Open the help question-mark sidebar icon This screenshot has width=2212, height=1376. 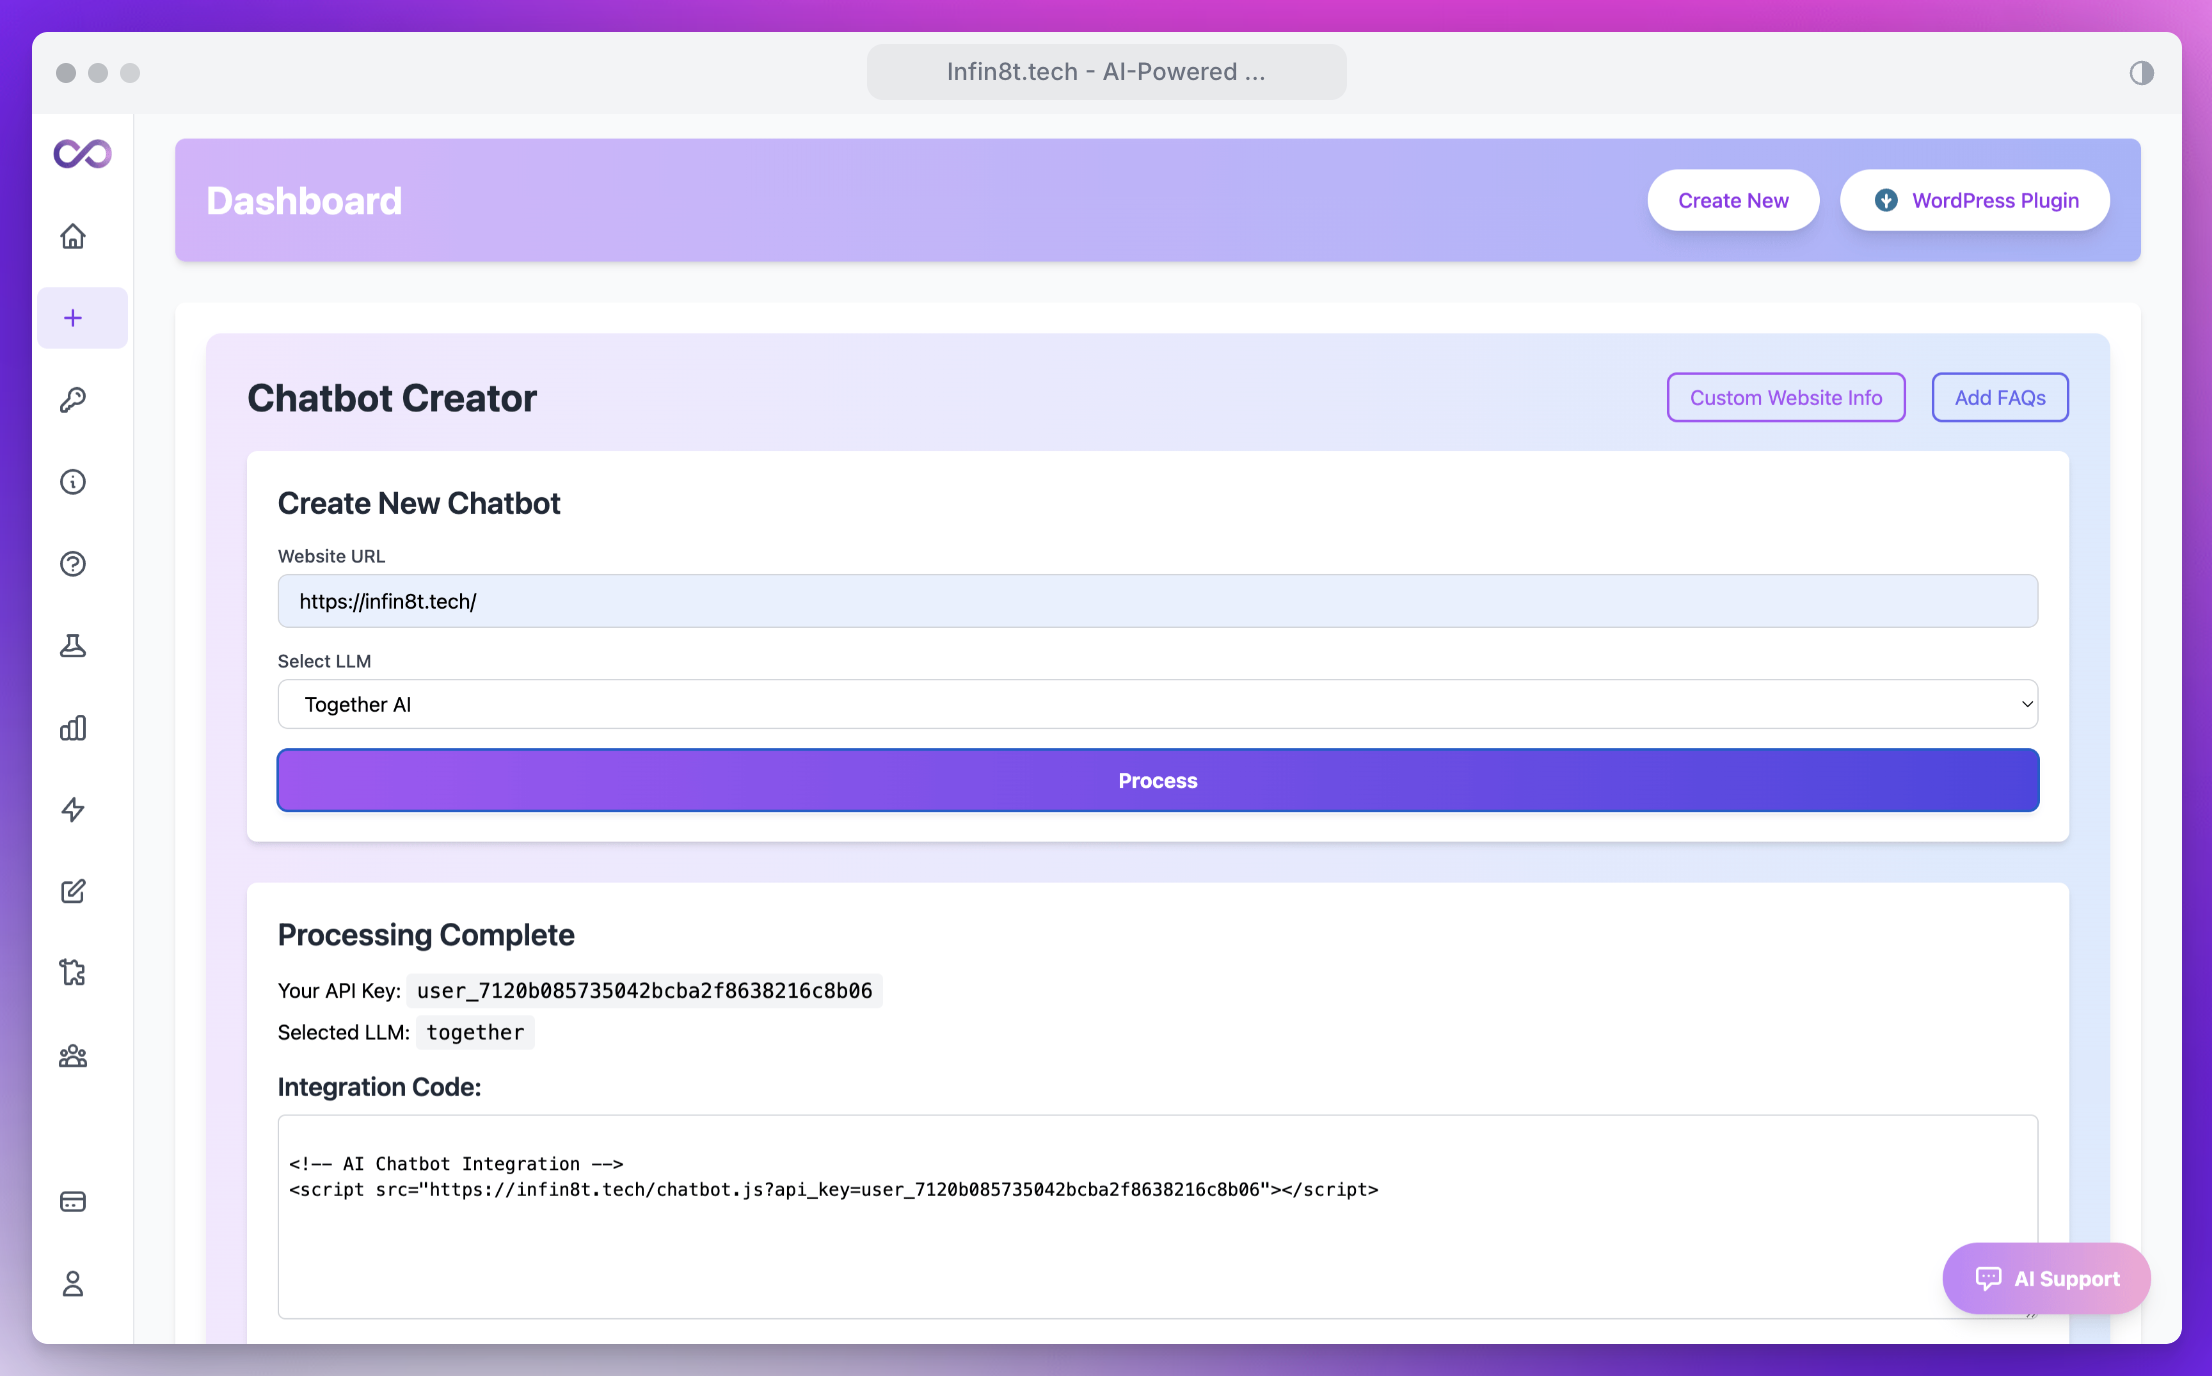73,564
